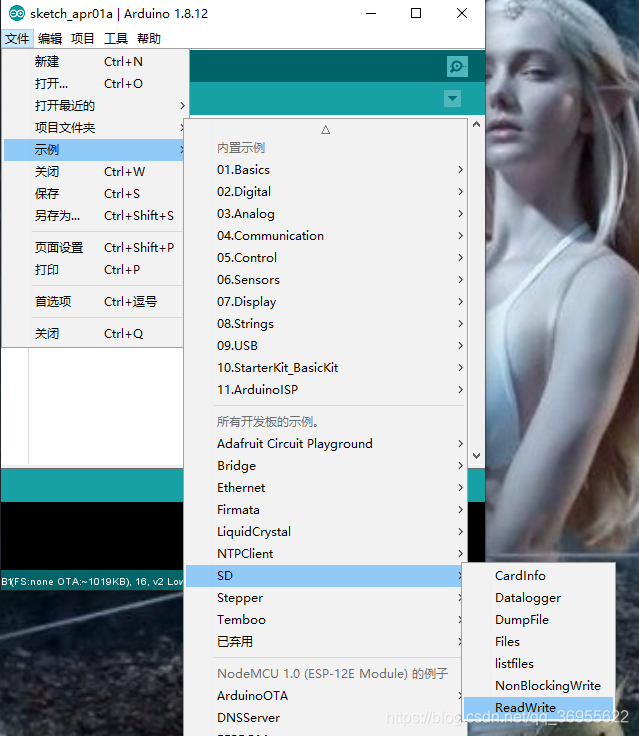The height and width of the screenshot is (736, 639).
Task: Expand NTPClient library examples
Action: pos(326,554)
